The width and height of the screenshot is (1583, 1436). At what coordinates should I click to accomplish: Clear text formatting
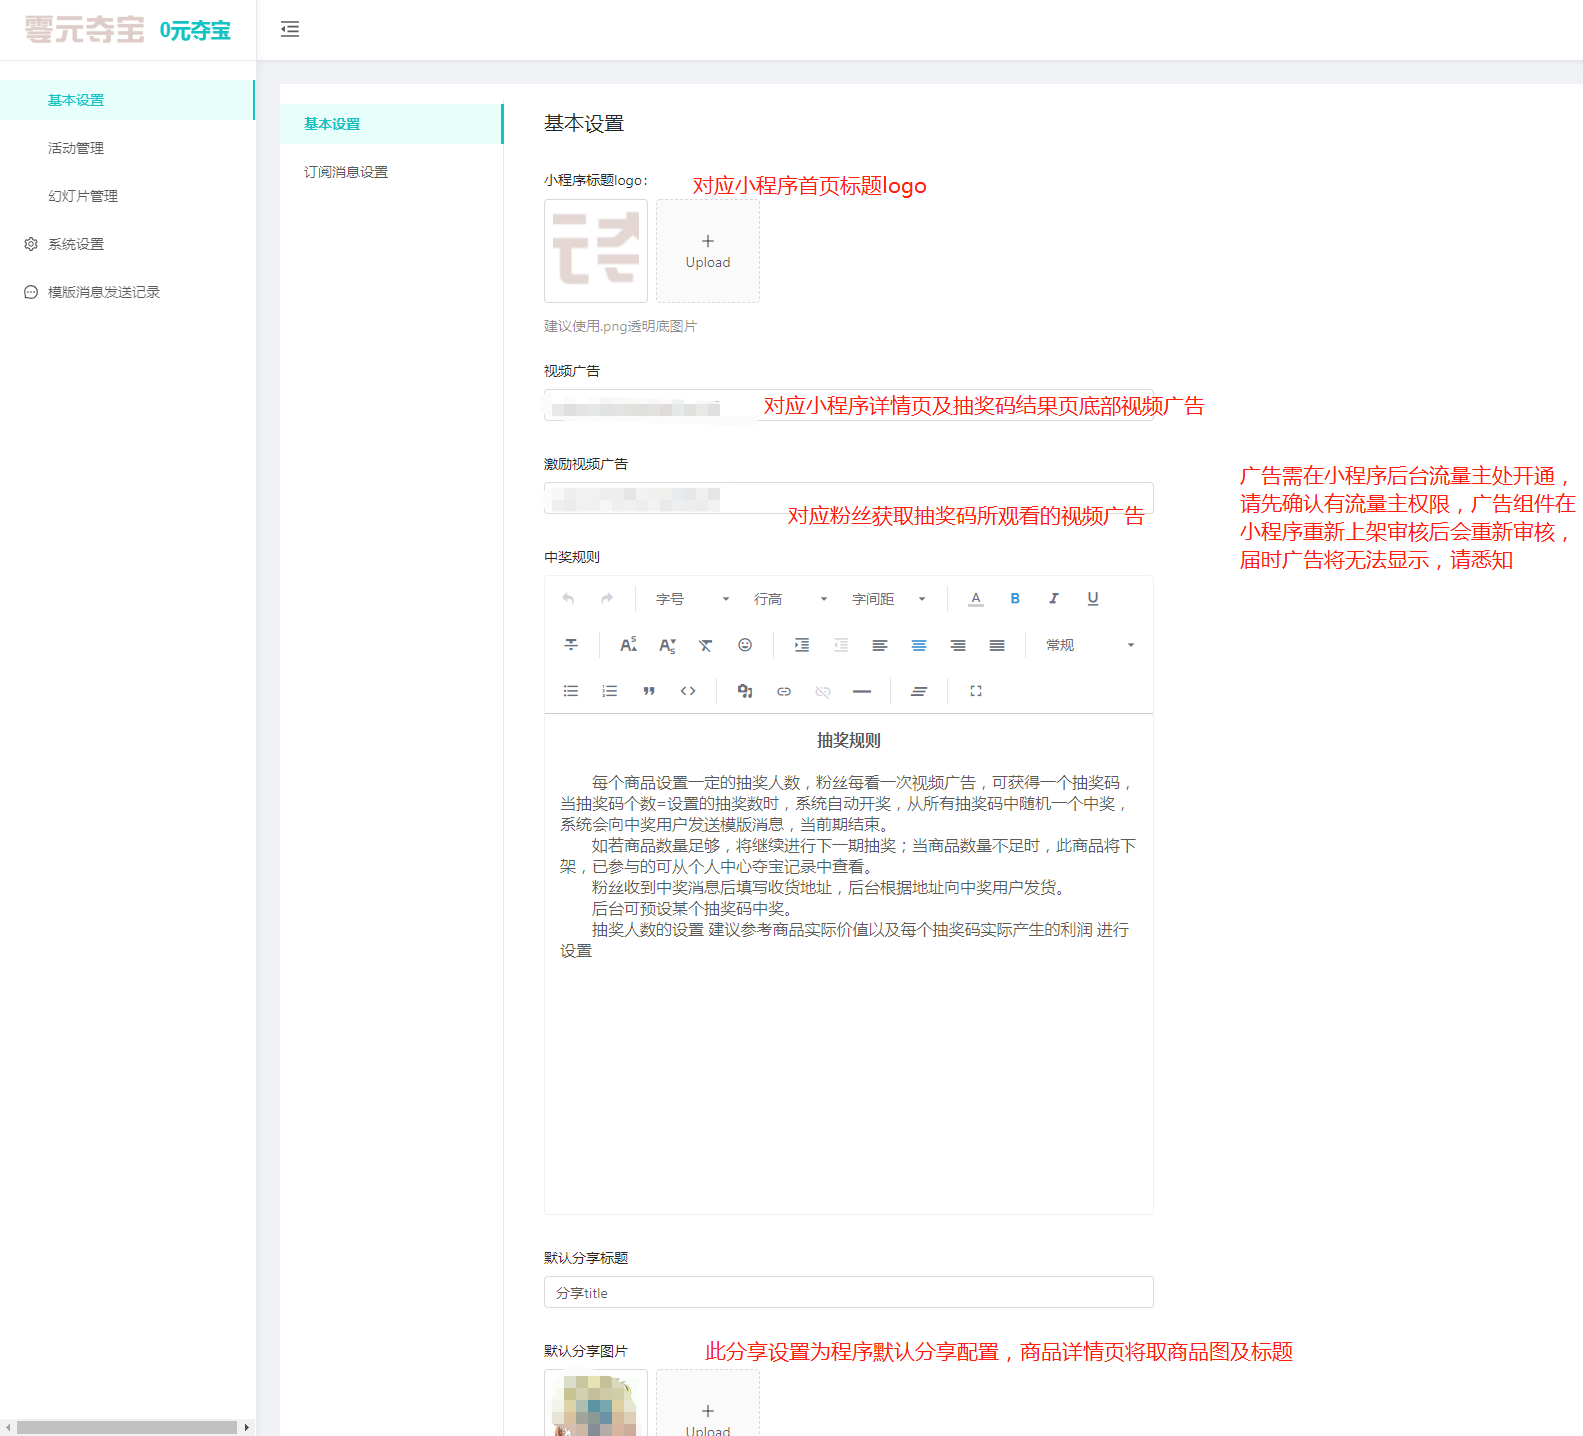pyautogui.click(x=706, y=645)
